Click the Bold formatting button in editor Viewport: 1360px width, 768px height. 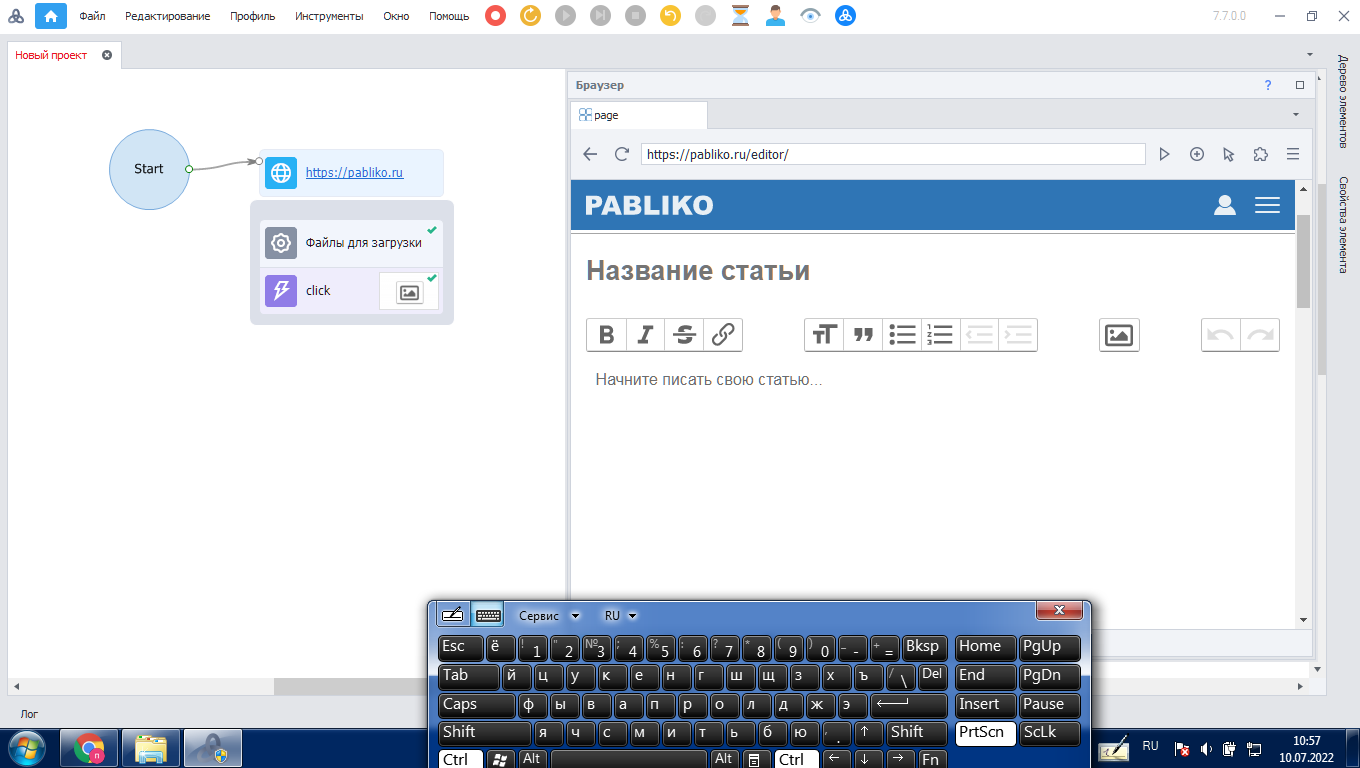(606, 335)
